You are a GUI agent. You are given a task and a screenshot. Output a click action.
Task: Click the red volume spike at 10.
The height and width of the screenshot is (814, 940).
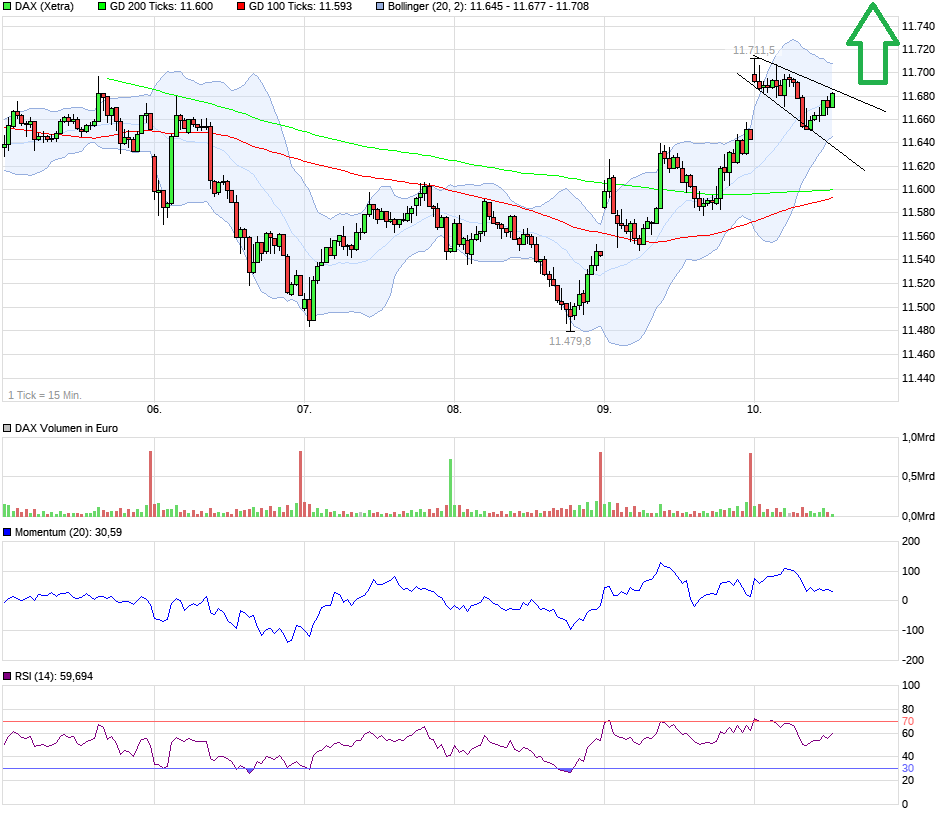(x=750, y=485)
